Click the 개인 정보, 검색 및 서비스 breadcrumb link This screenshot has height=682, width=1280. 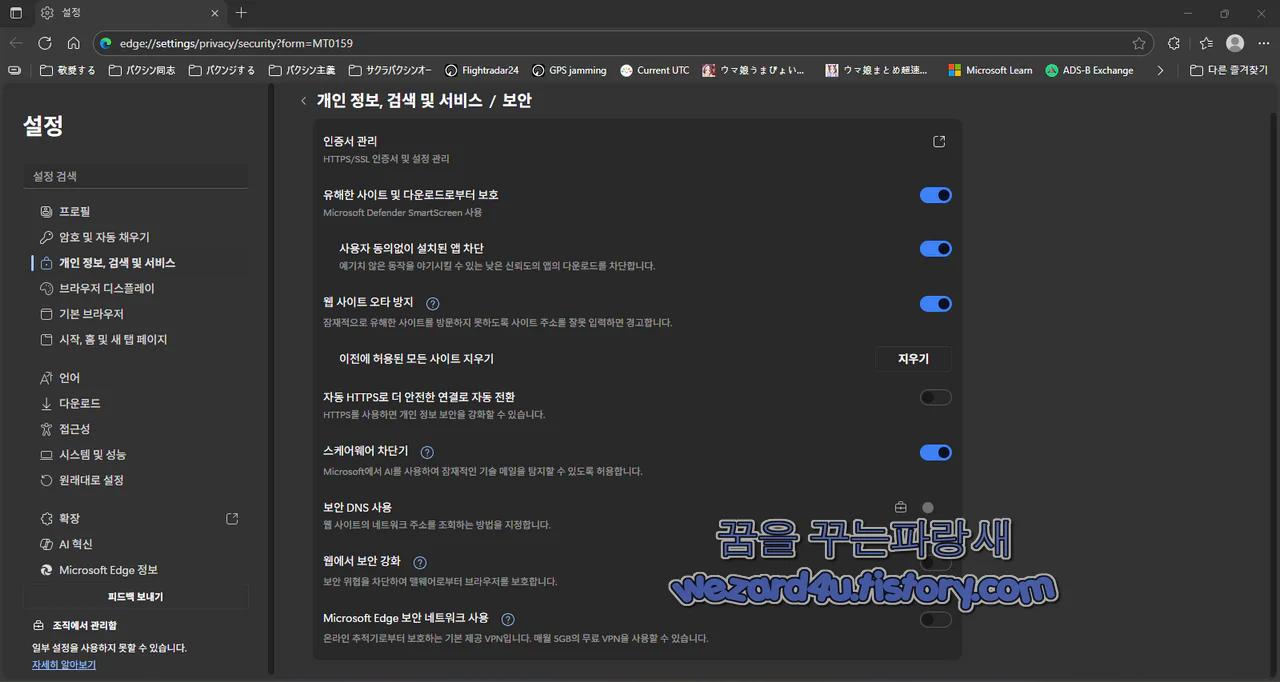(399, 101)
